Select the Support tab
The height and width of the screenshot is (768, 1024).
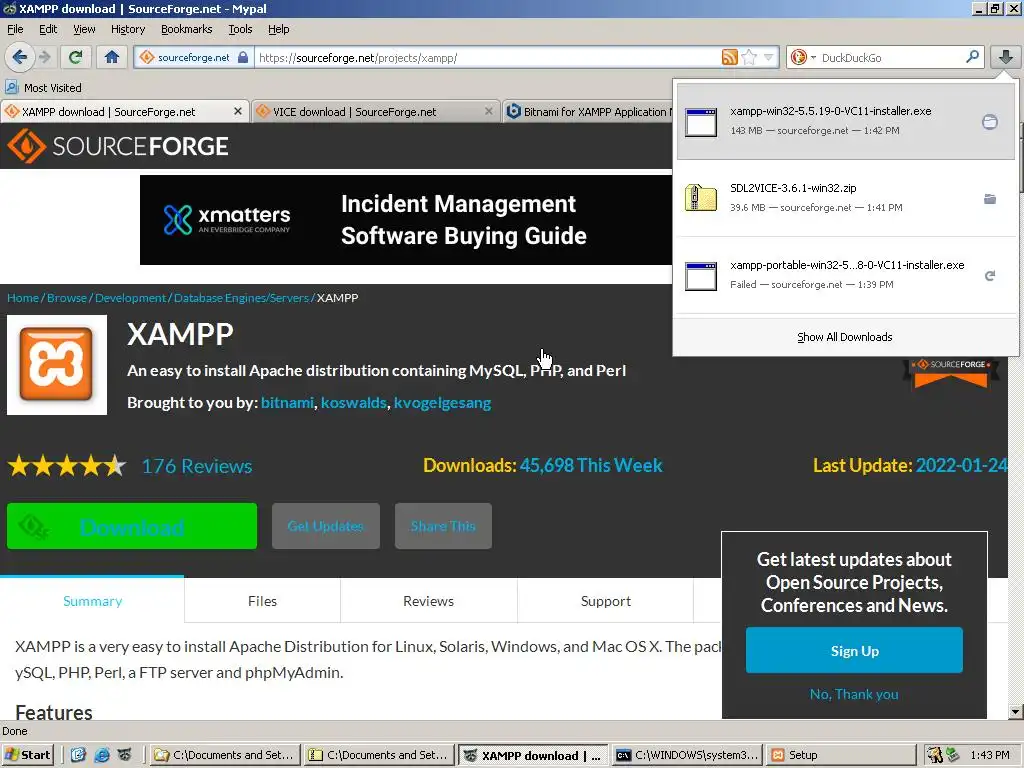606,601
